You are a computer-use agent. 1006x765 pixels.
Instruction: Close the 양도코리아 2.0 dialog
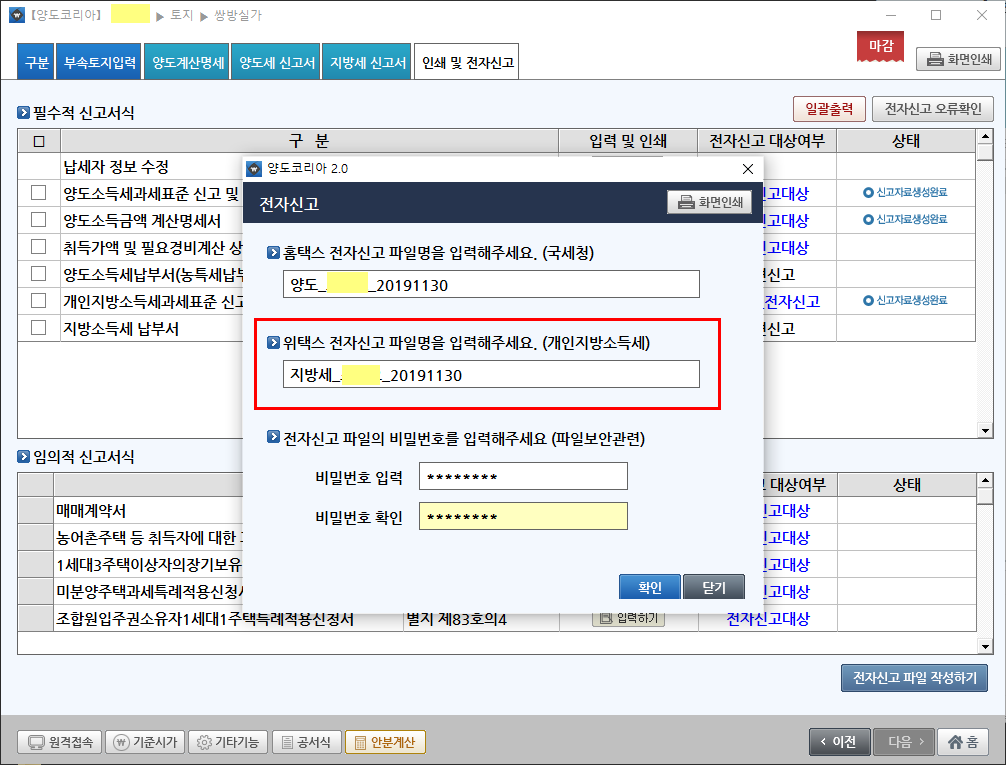pyautogui.click(x=747, y=169)
